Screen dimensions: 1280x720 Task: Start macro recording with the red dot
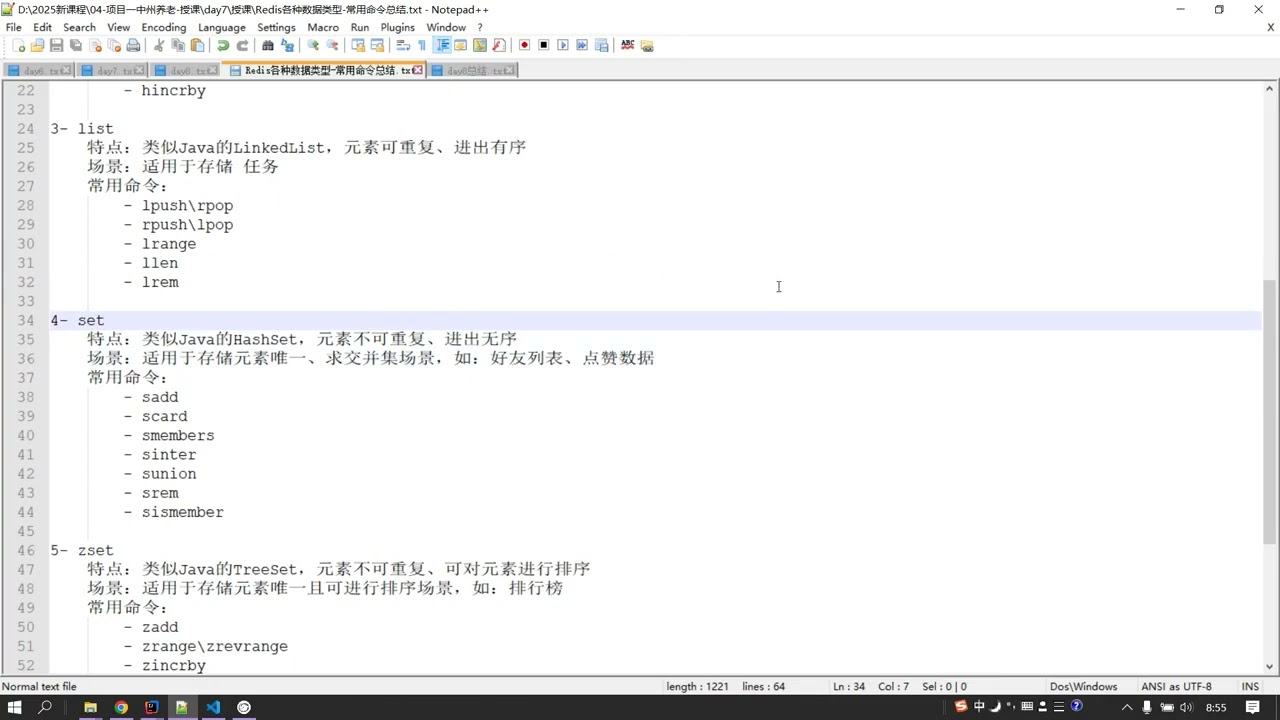[524, 45]
